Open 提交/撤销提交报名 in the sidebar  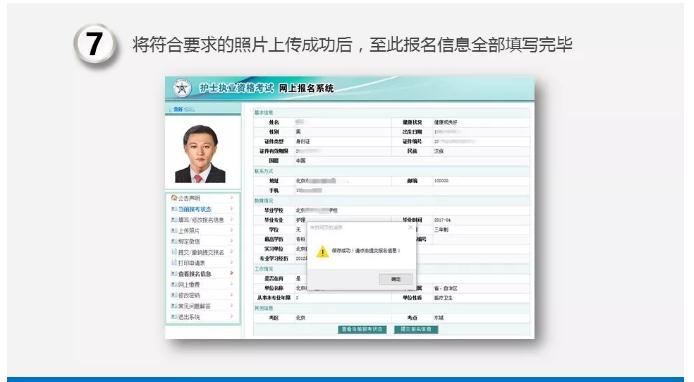tap(201, 252)
